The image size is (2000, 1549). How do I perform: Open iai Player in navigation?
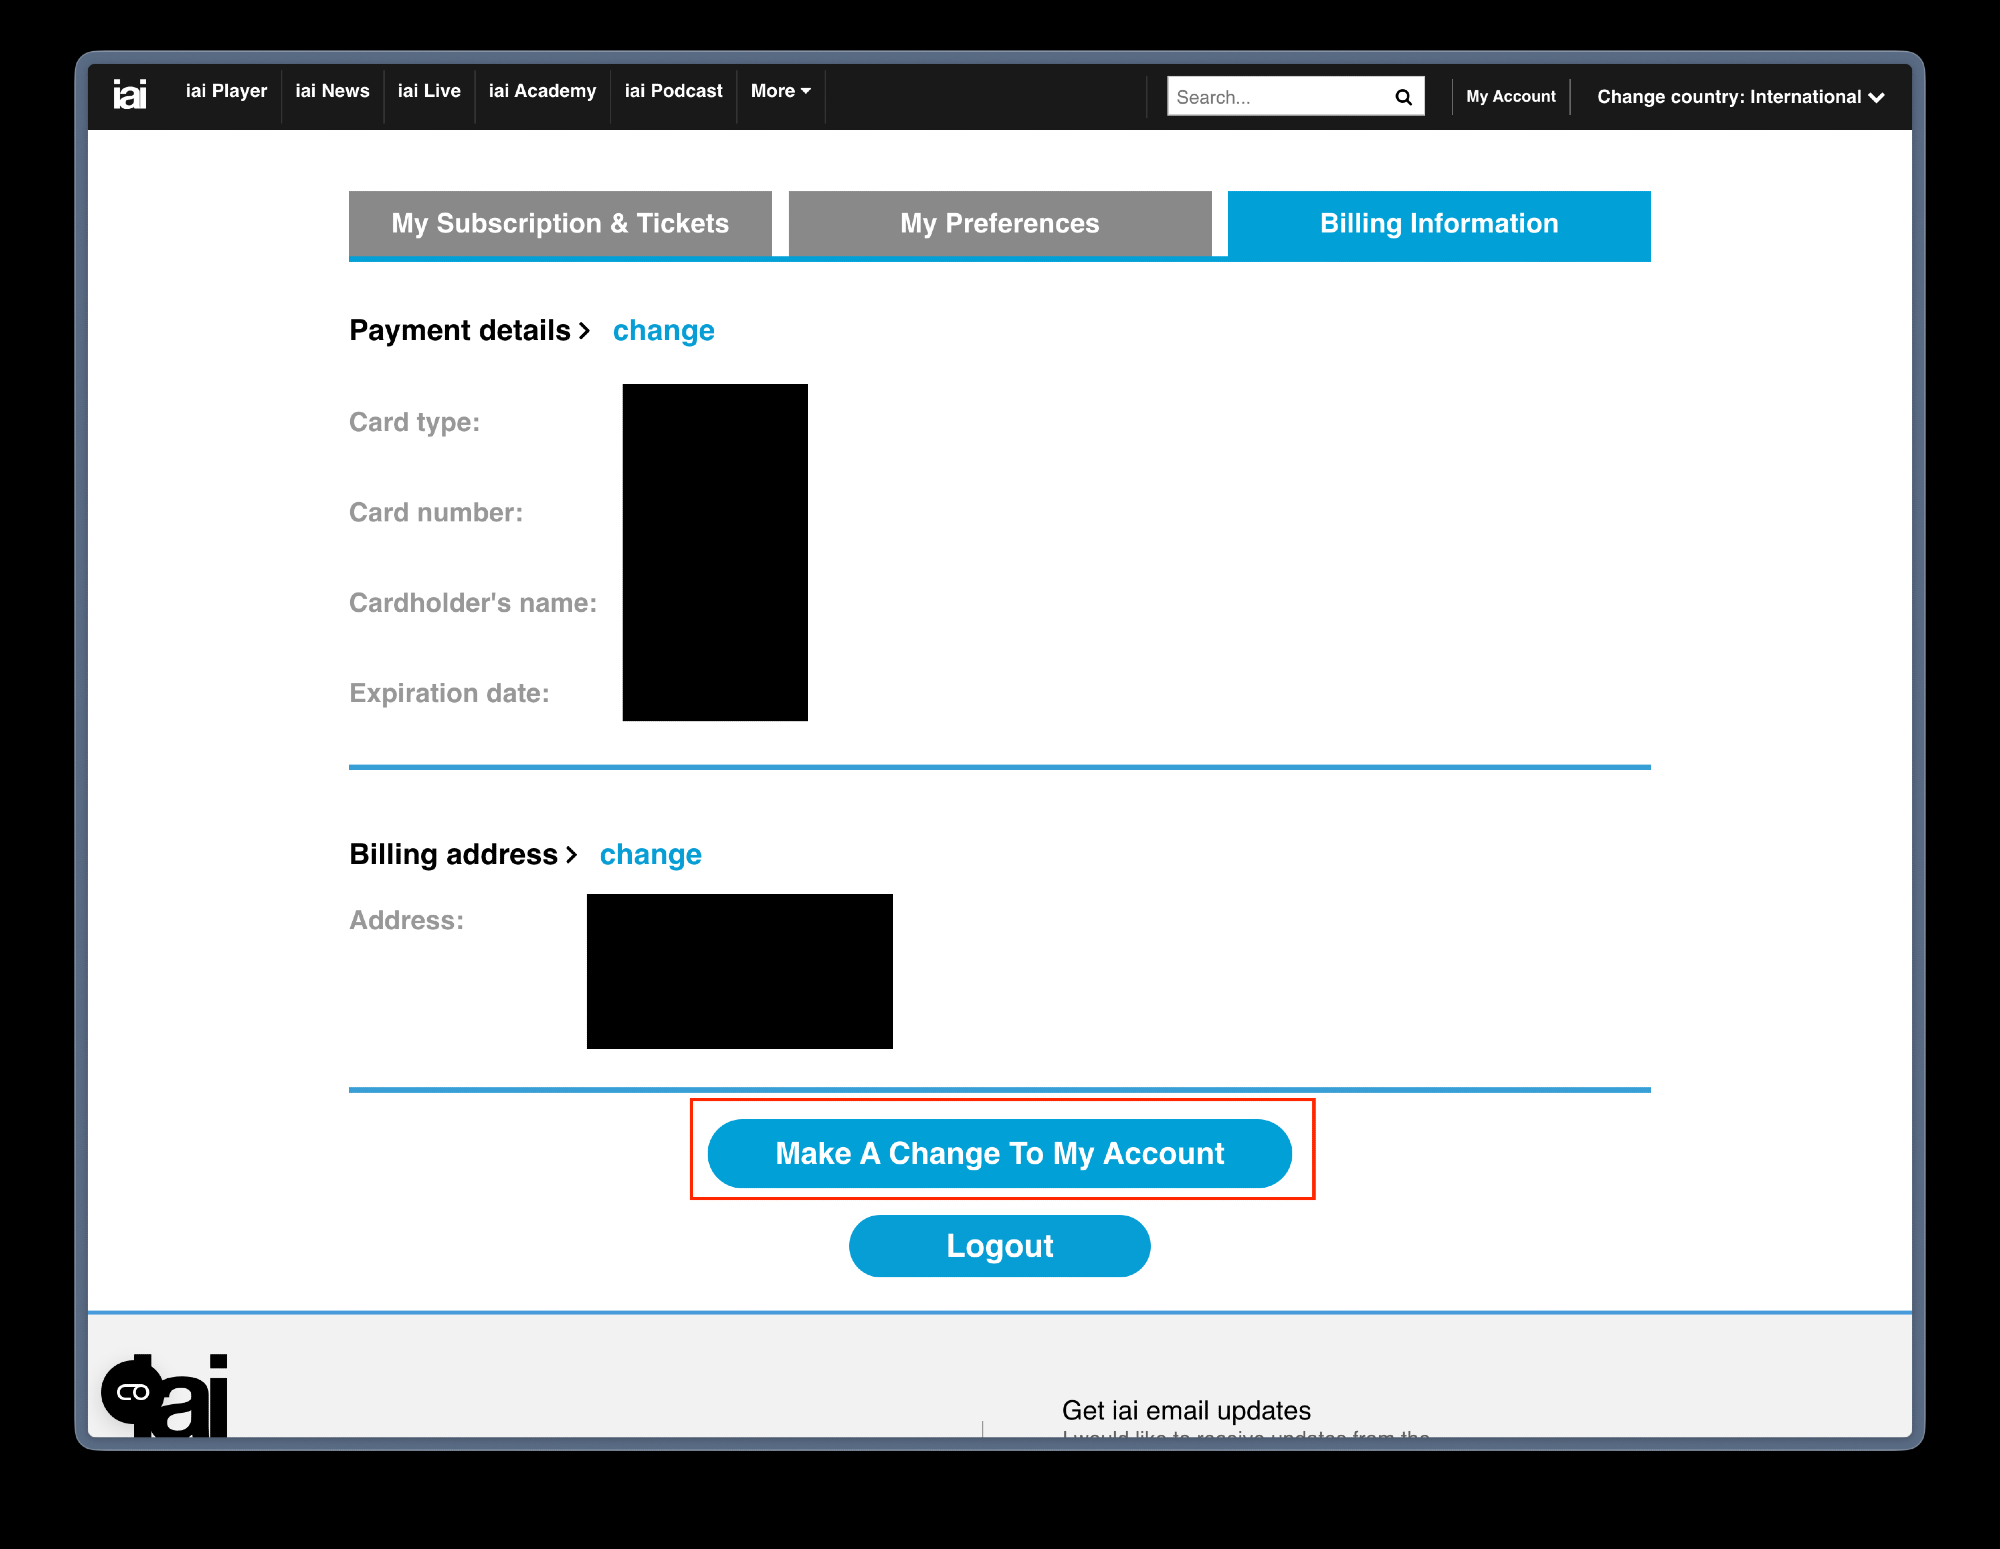point(226,91)
